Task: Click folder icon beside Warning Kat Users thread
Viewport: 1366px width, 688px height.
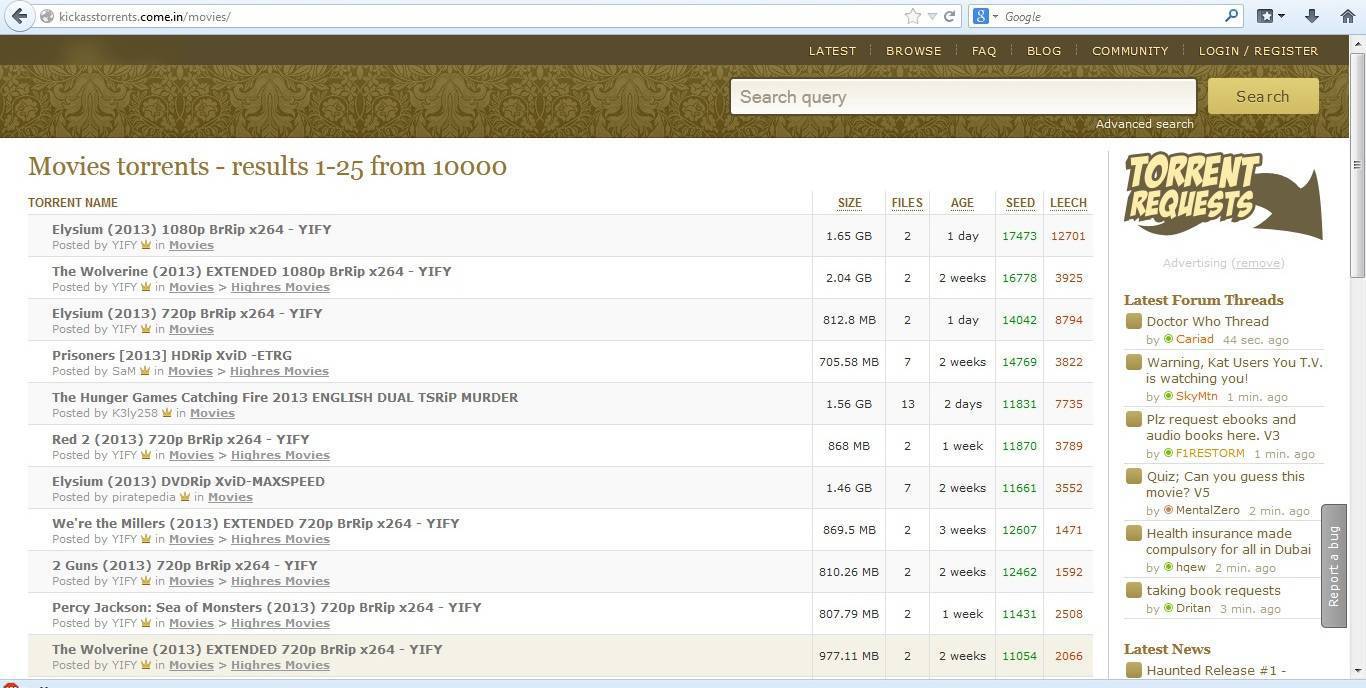Action: click(1133, 362)
